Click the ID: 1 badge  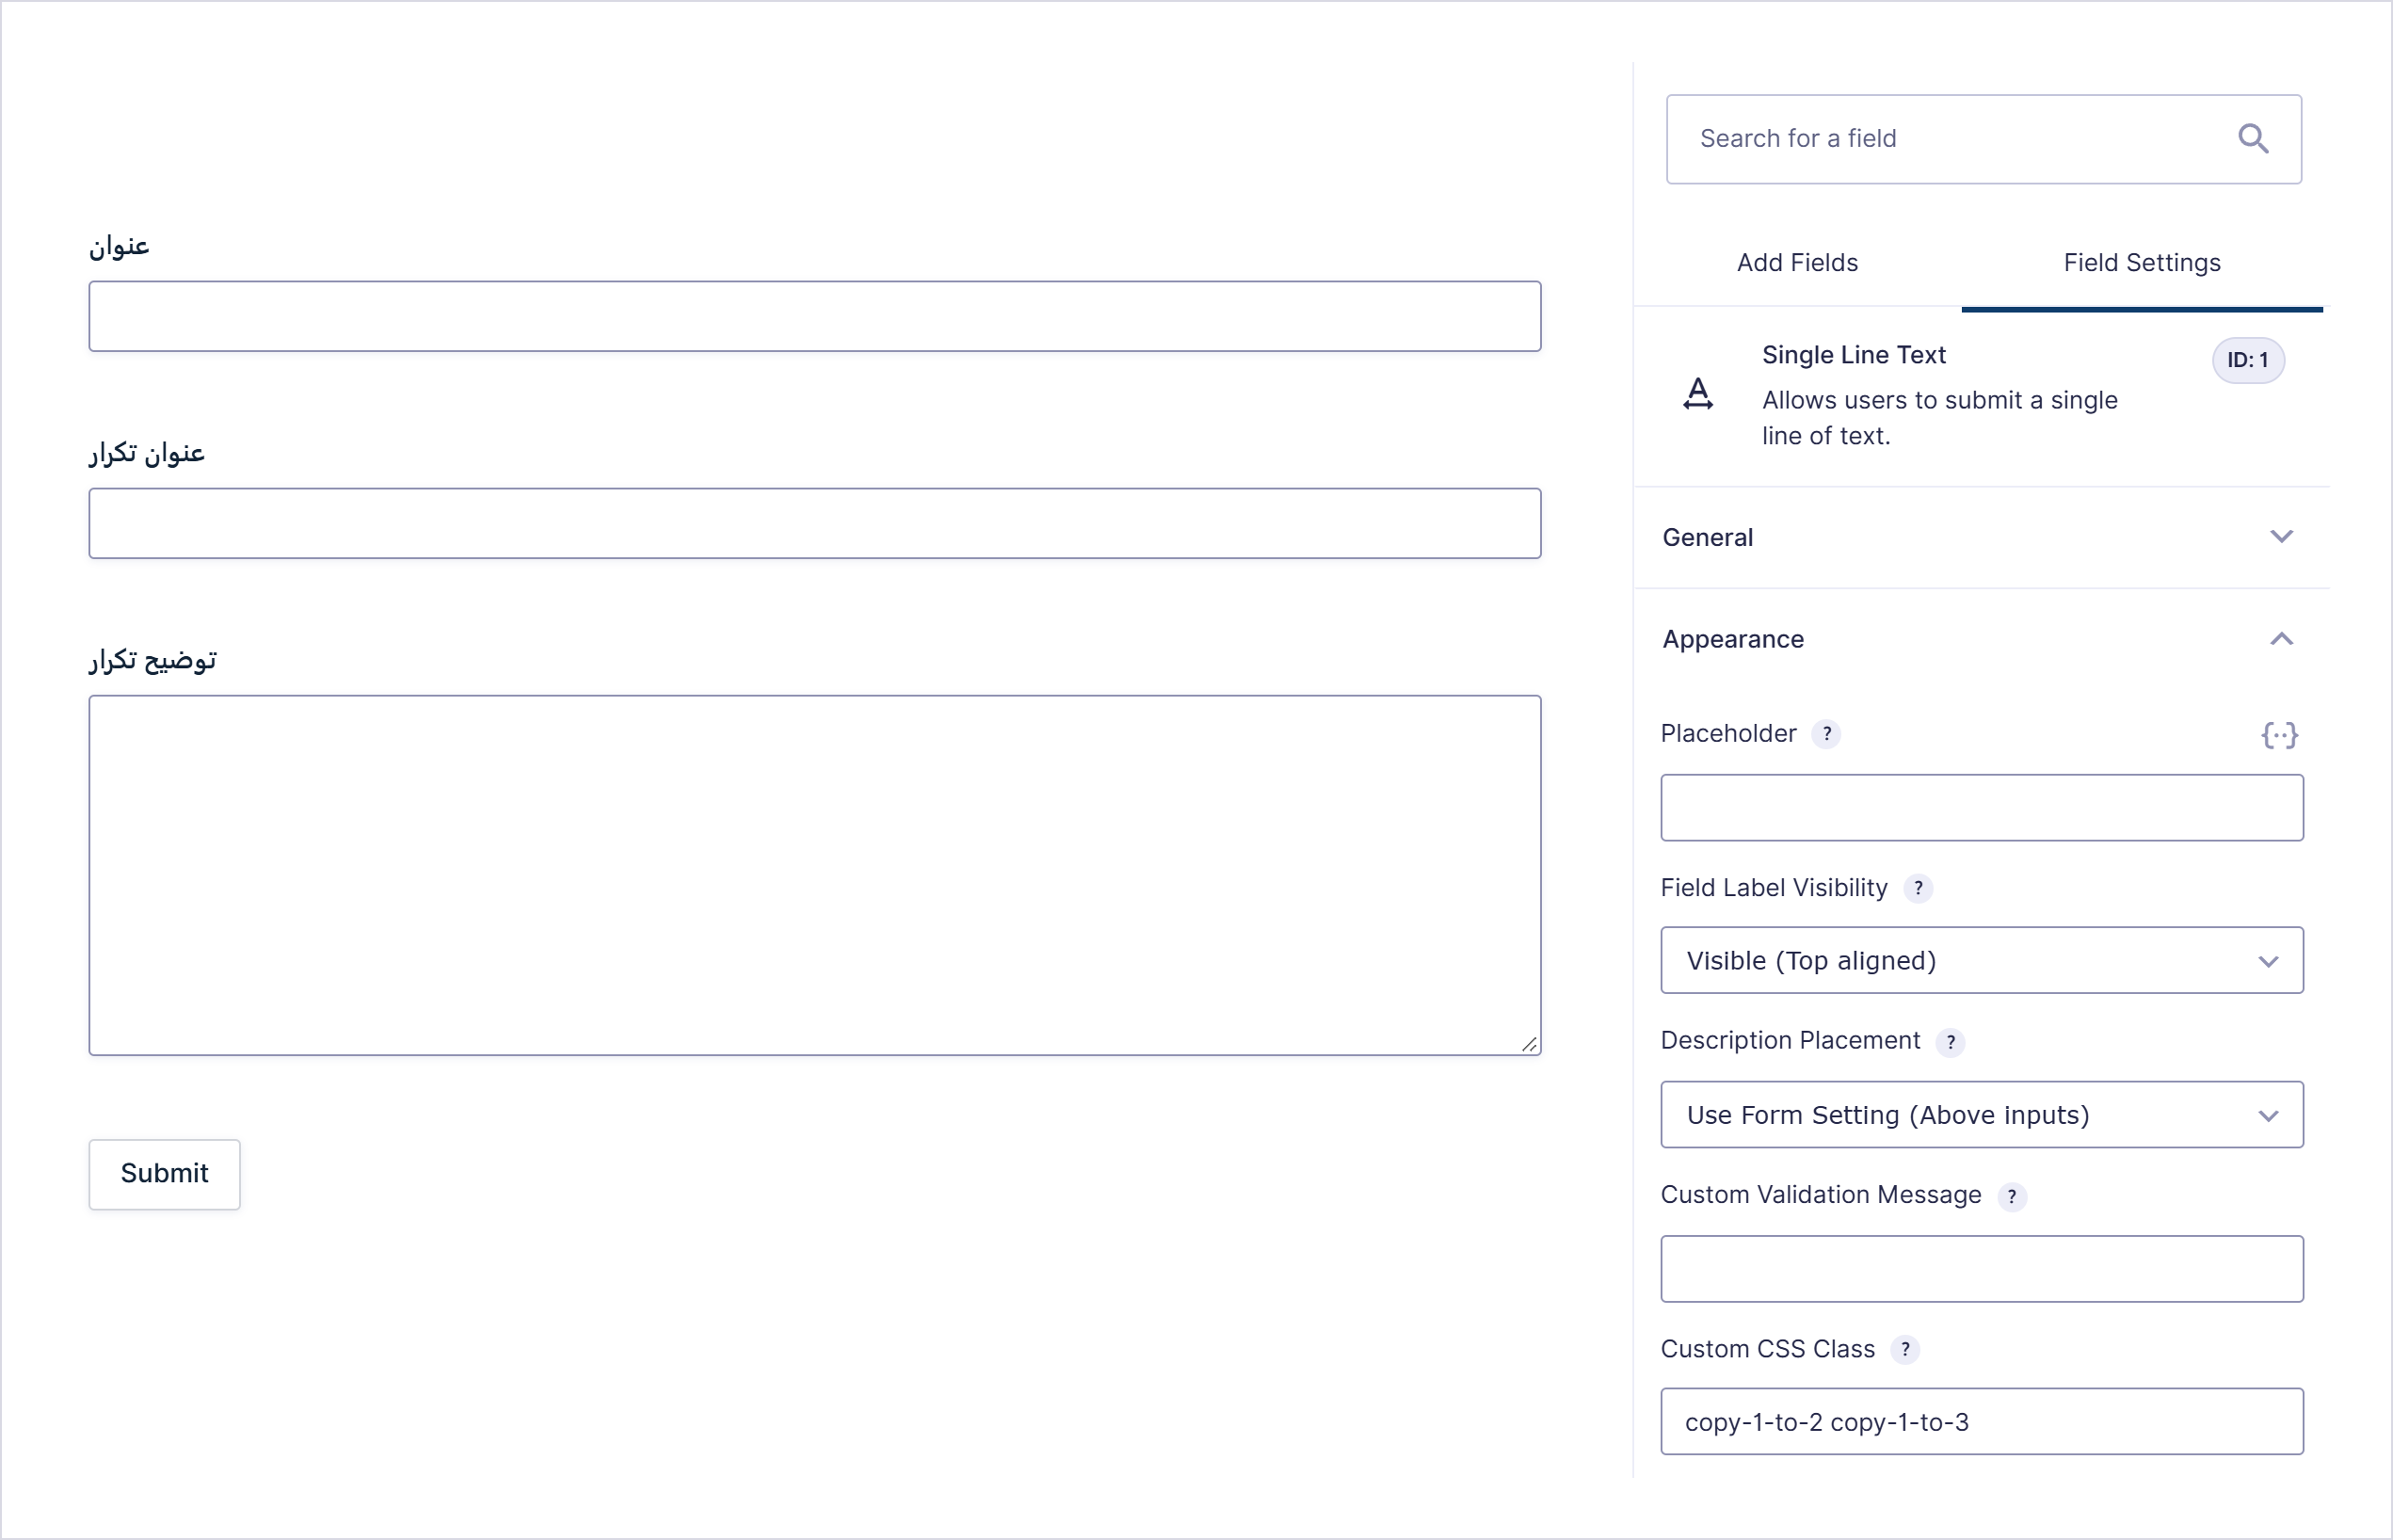pos(2247,360)
